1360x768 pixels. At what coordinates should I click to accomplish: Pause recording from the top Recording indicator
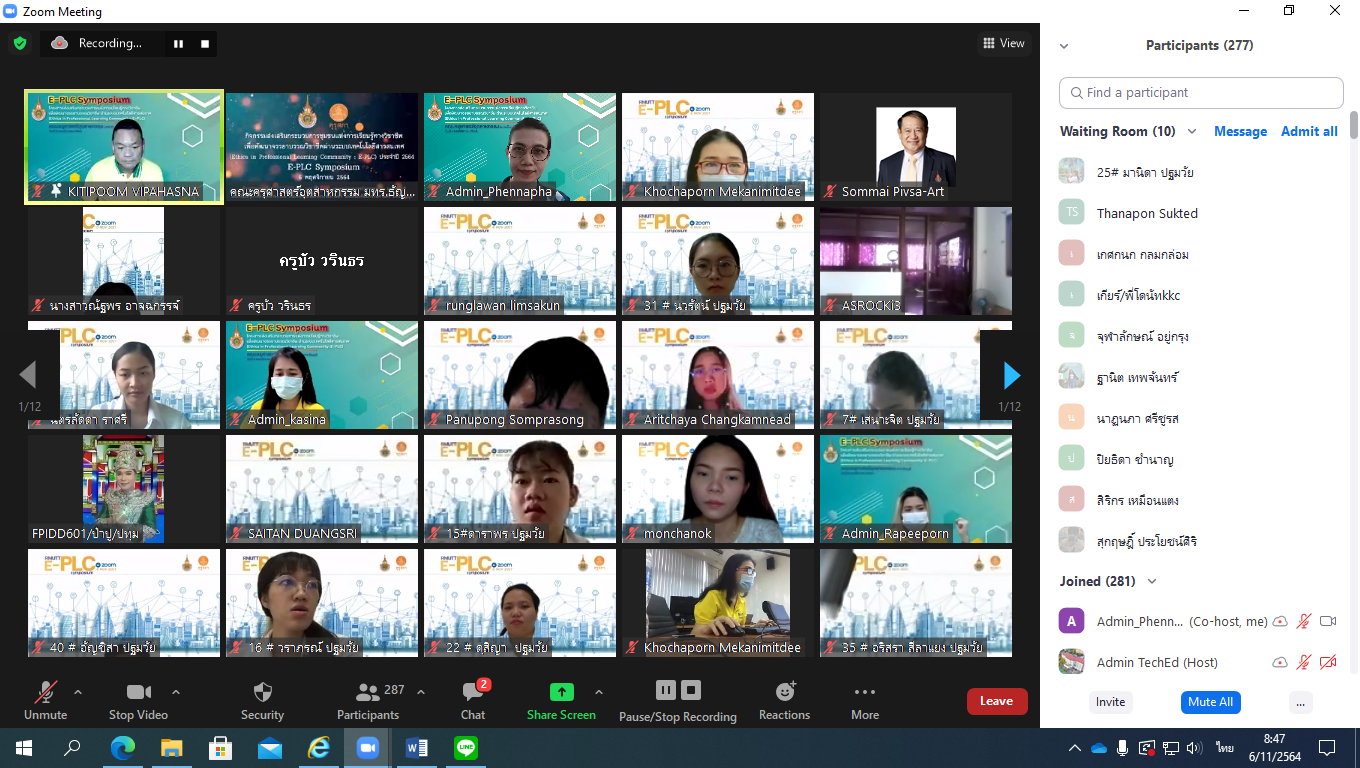[x=178, y=43]
